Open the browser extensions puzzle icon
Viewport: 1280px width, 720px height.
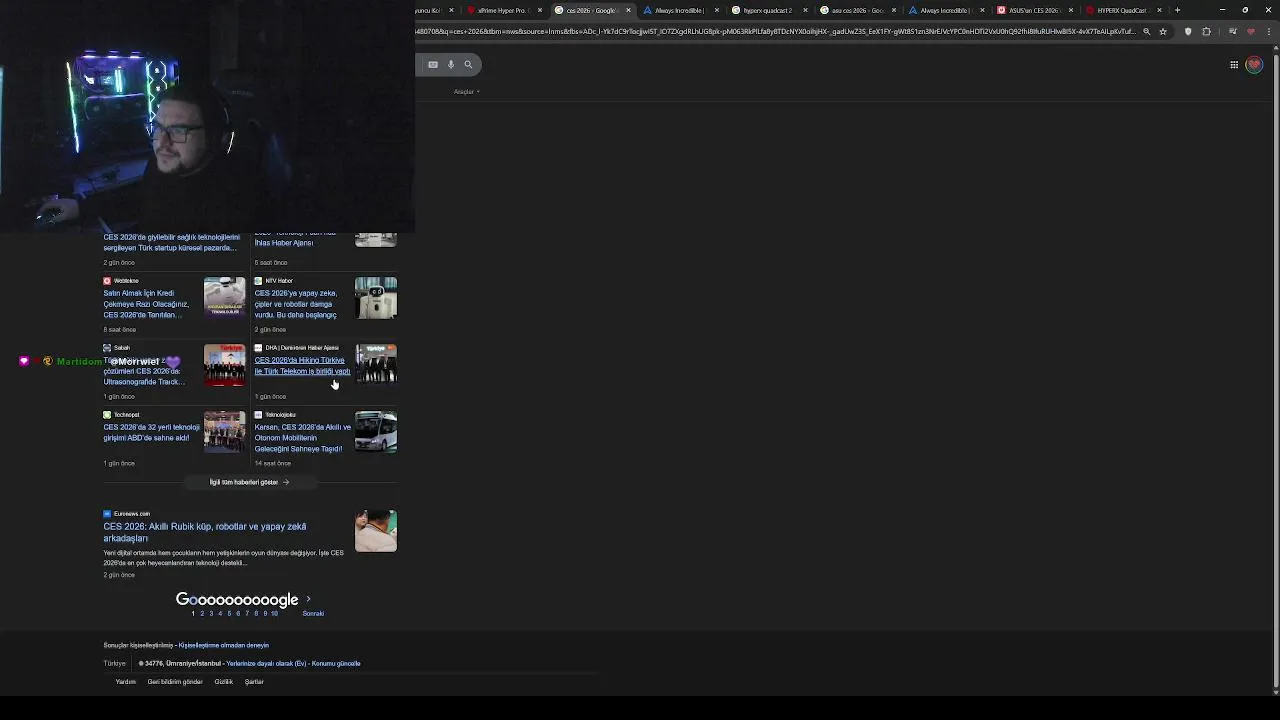1206,32
